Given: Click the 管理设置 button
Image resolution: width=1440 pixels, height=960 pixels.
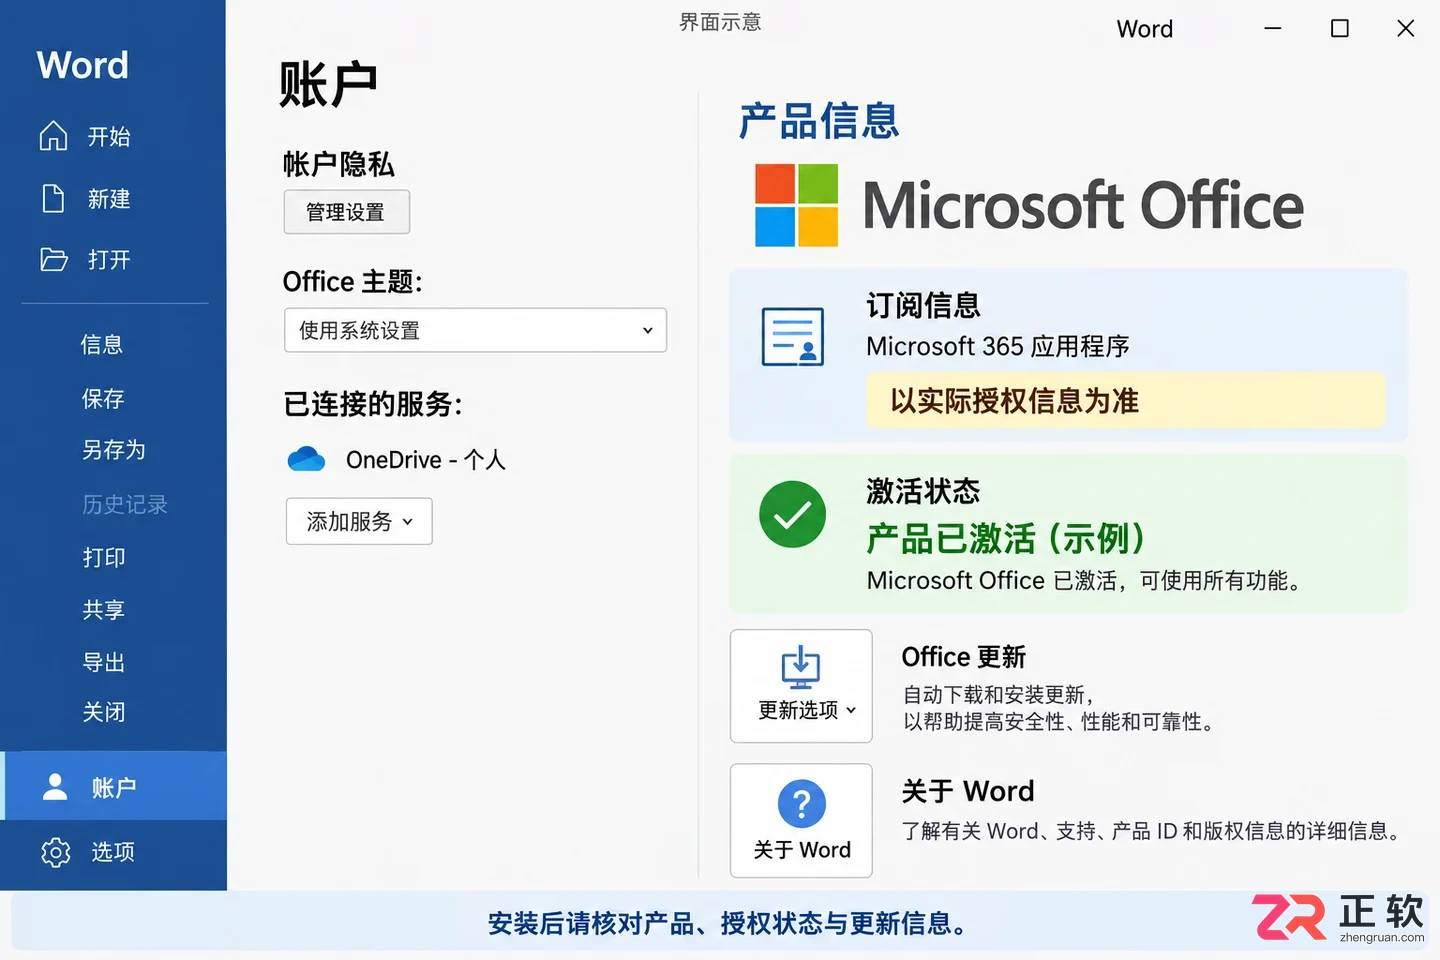Looking at the screenshot, I should 346,212.
